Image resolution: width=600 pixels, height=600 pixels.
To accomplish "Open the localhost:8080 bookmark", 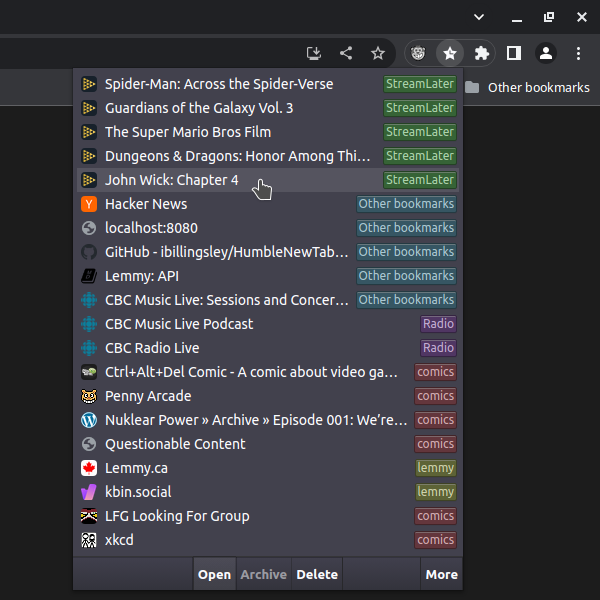I will pos(268,228).
